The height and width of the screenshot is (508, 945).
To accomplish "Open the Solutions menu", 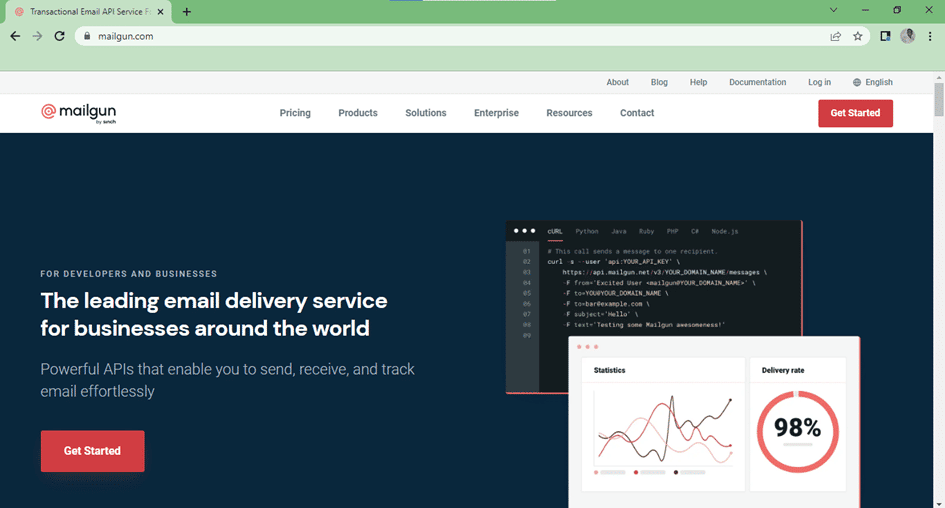I will [x=425, y=113].
